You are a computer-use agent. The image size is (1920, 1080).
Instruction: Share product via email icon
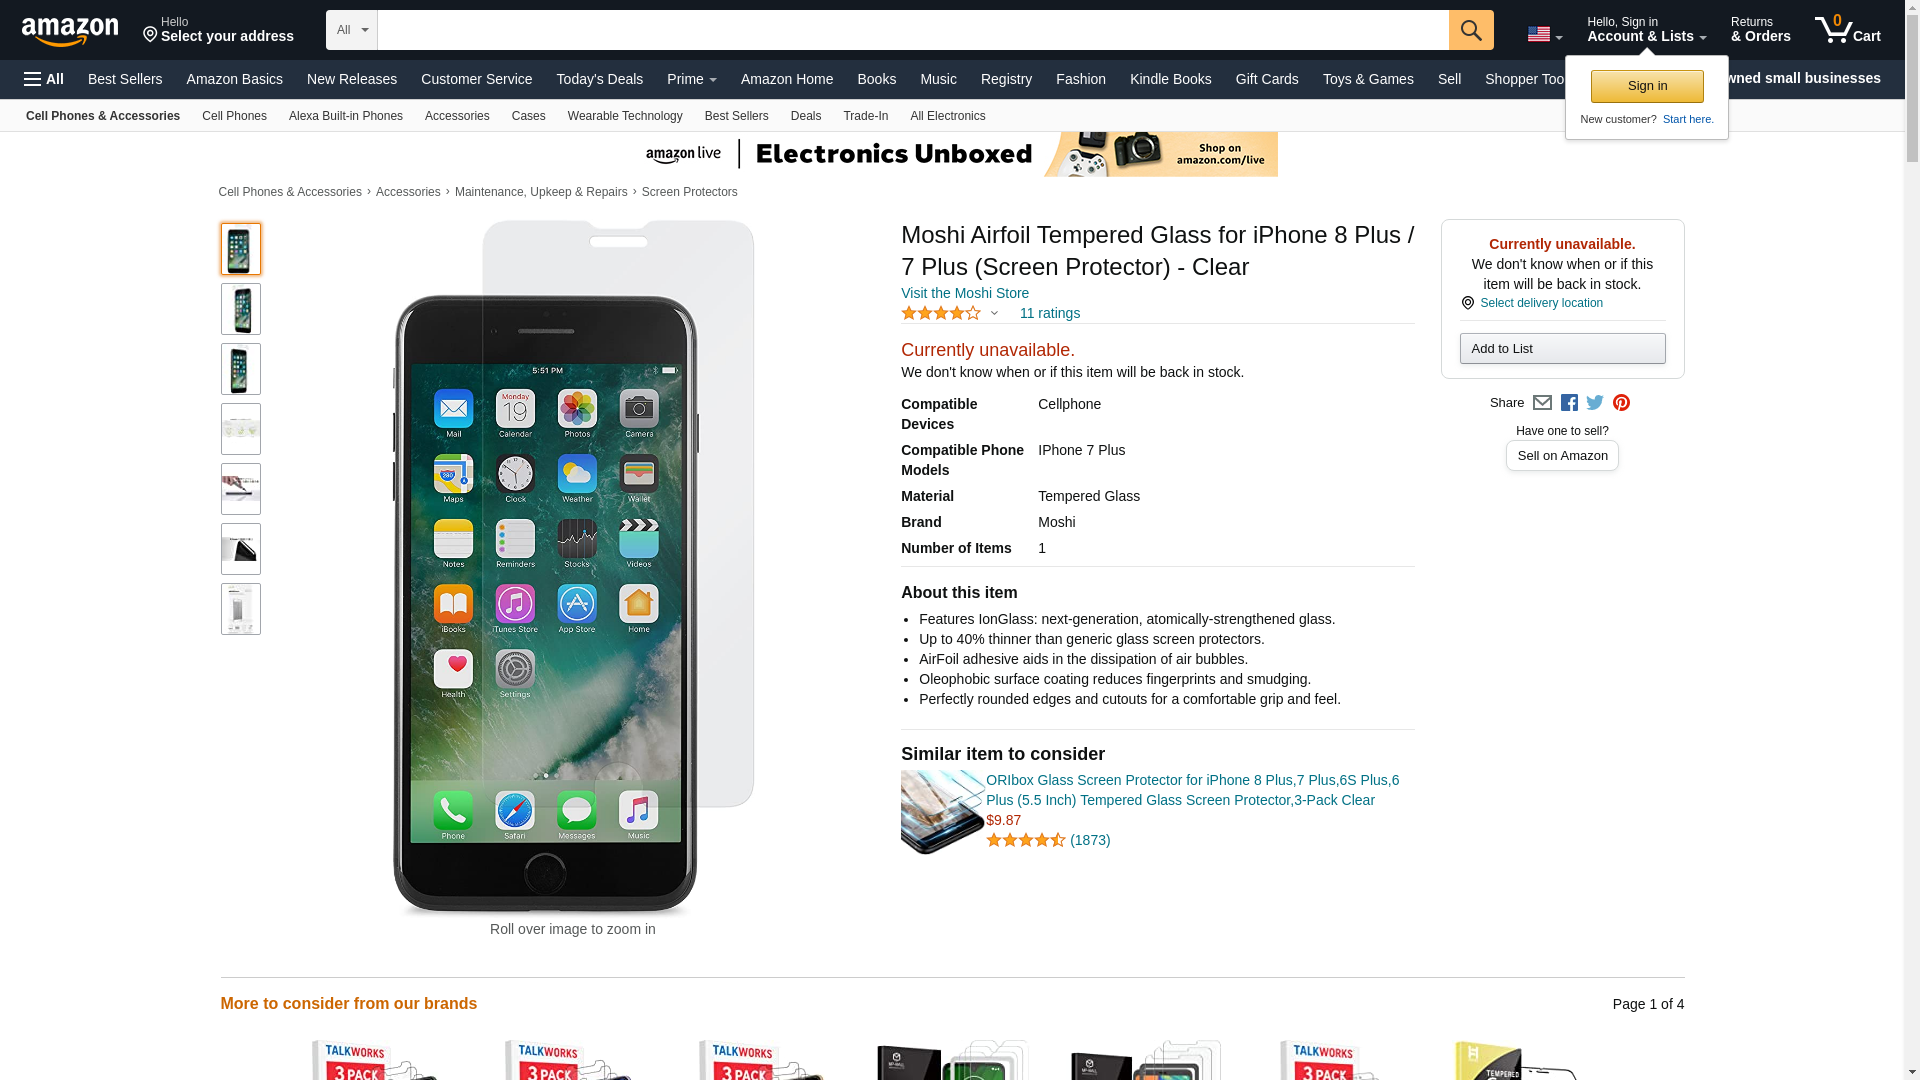(x=1542, y=403)
